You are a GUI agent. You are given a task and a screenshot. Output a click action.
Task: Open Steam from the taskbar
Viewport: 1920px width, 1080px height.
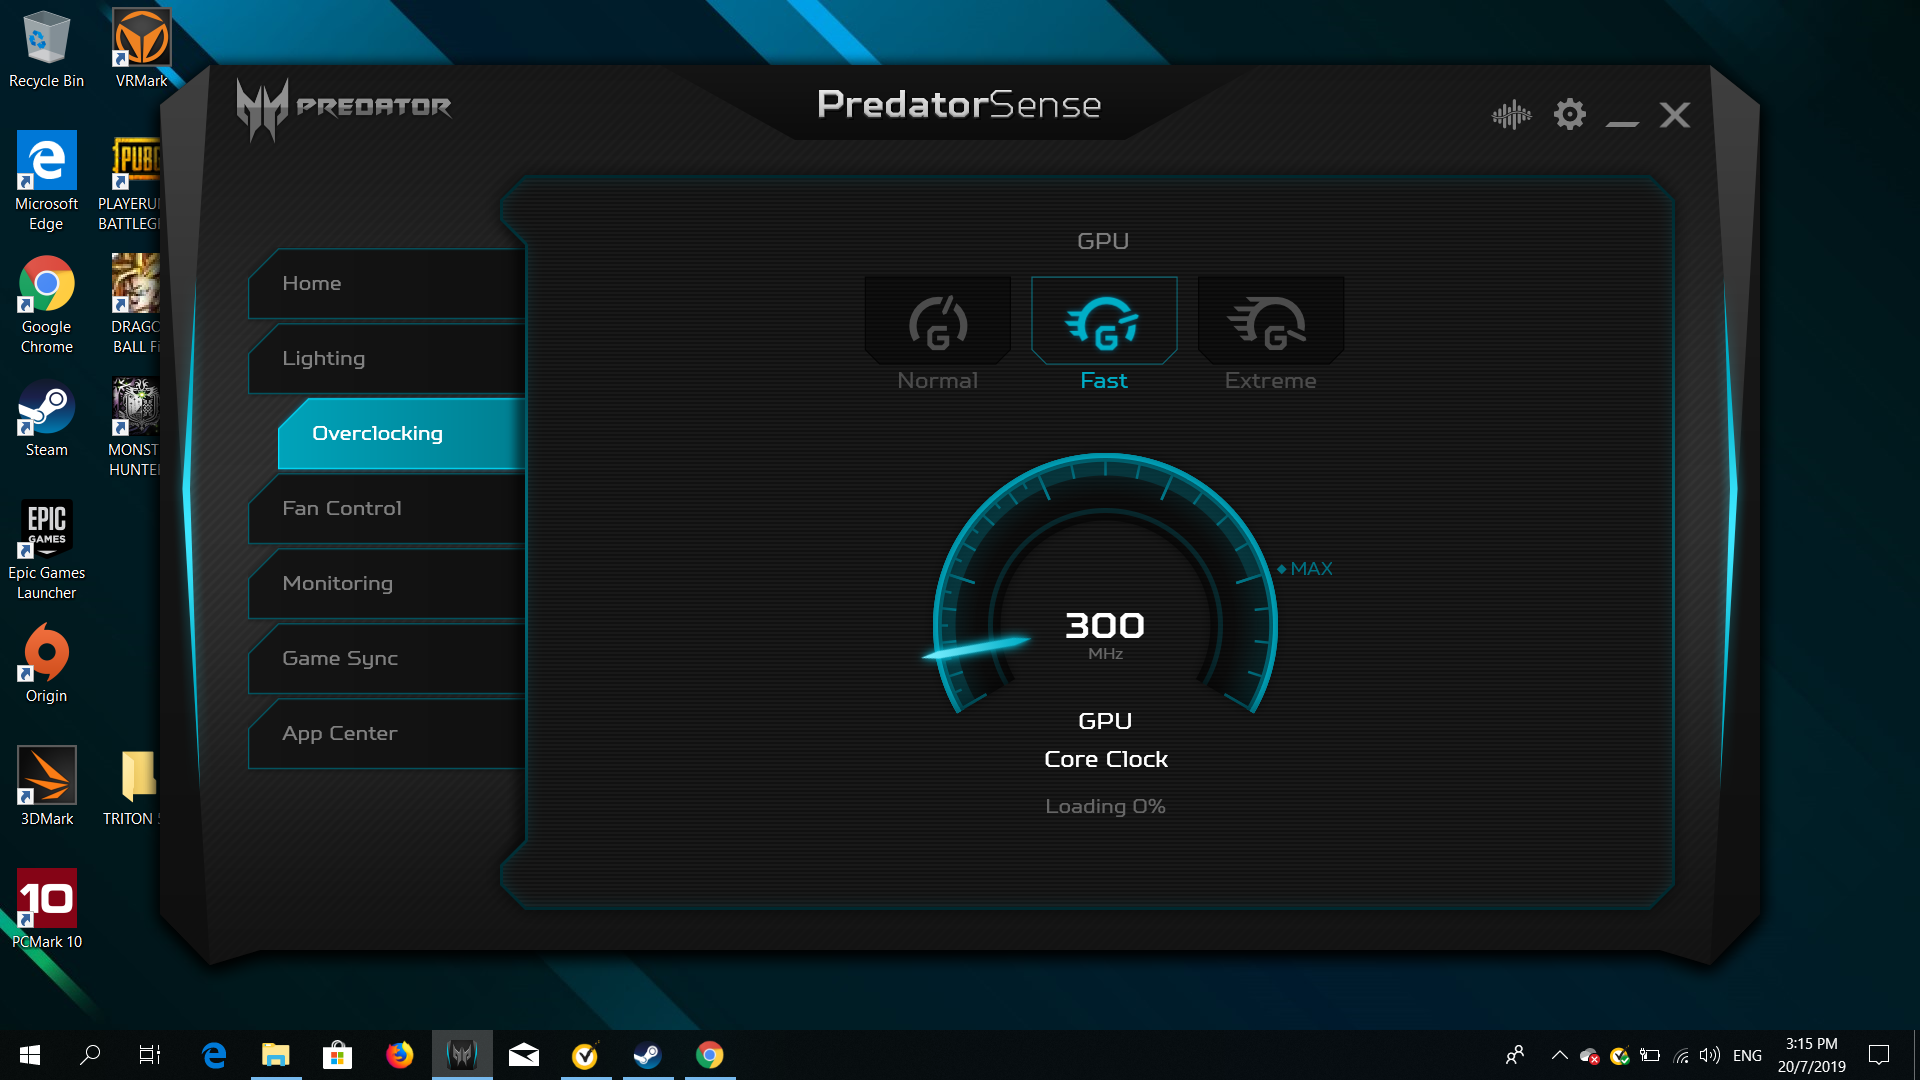[x=648, y=1055]
